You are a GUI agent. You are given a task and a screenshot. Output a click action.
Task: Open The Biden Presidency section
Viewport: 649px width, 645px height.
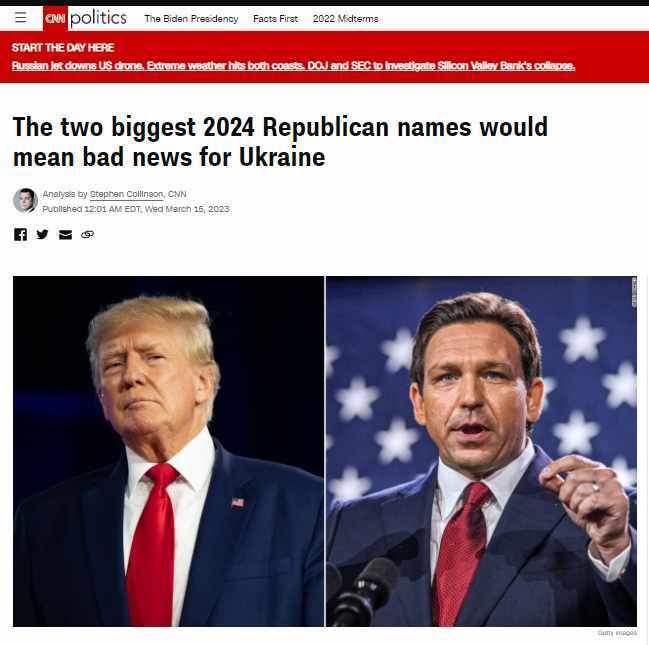click(x=191, y=19)
